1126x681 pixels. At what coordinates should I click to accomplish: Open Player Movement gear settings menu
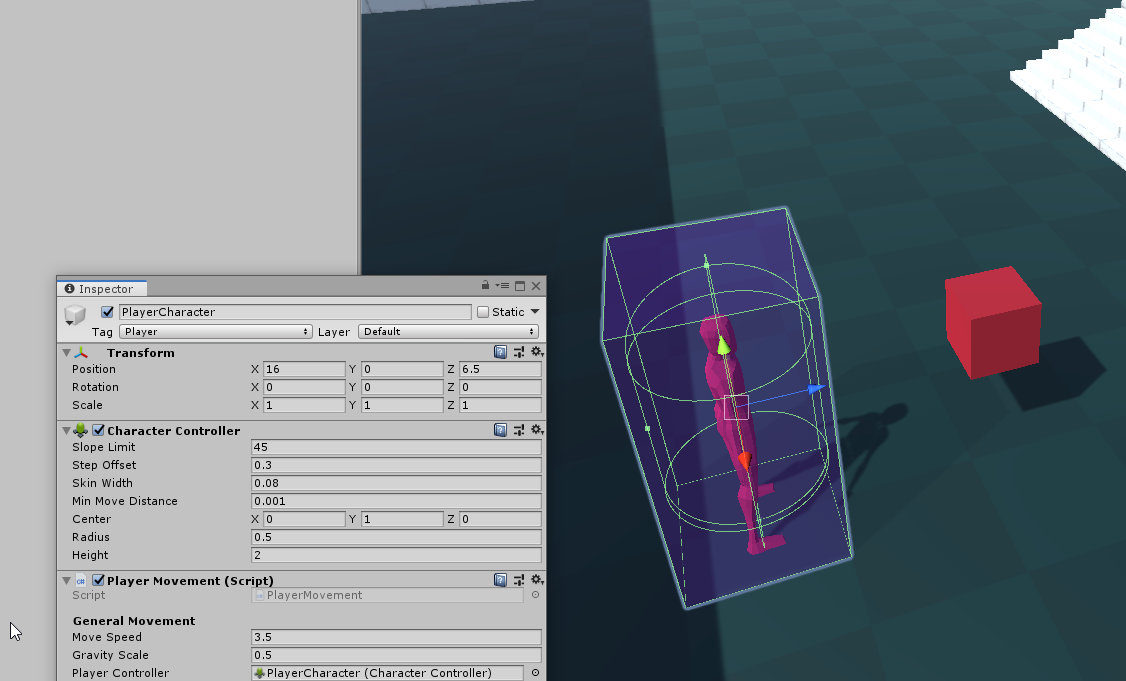pyautogui.click(x=536, y=580)
